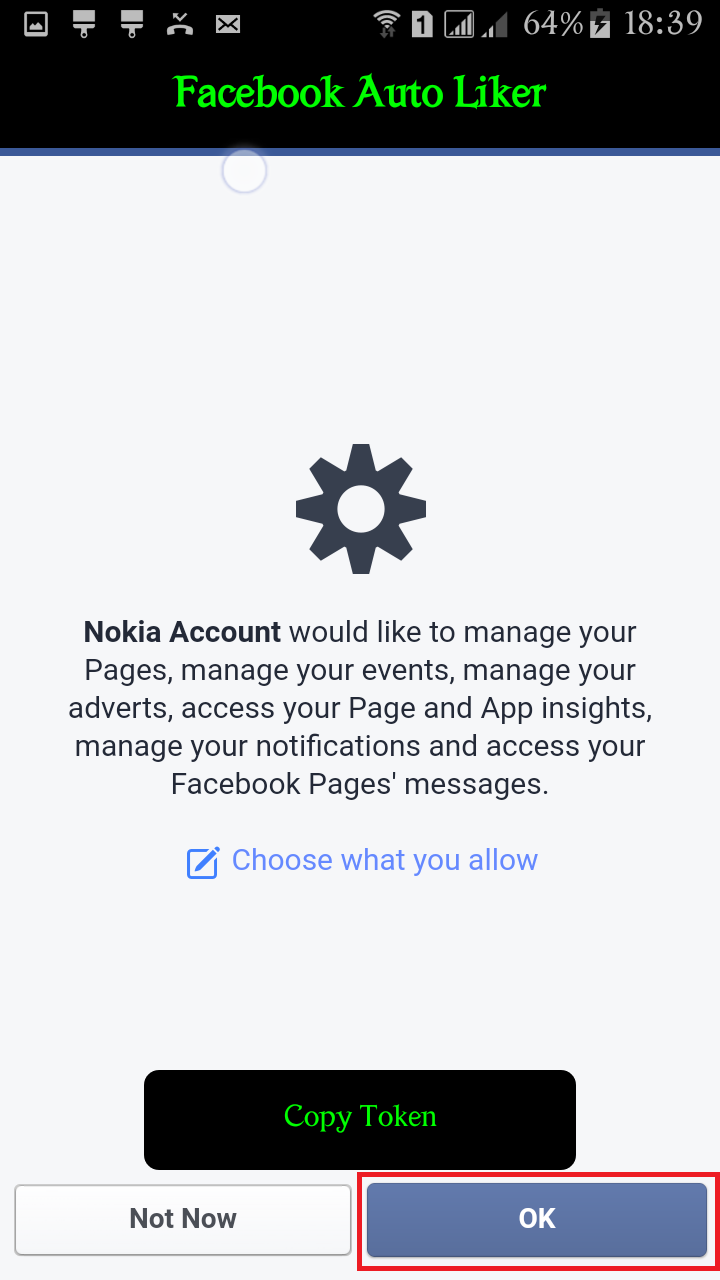Viewport: 720px width, 1280px height.
Task: Dismiss the request with Not Now
Action: click(183, 1218)
